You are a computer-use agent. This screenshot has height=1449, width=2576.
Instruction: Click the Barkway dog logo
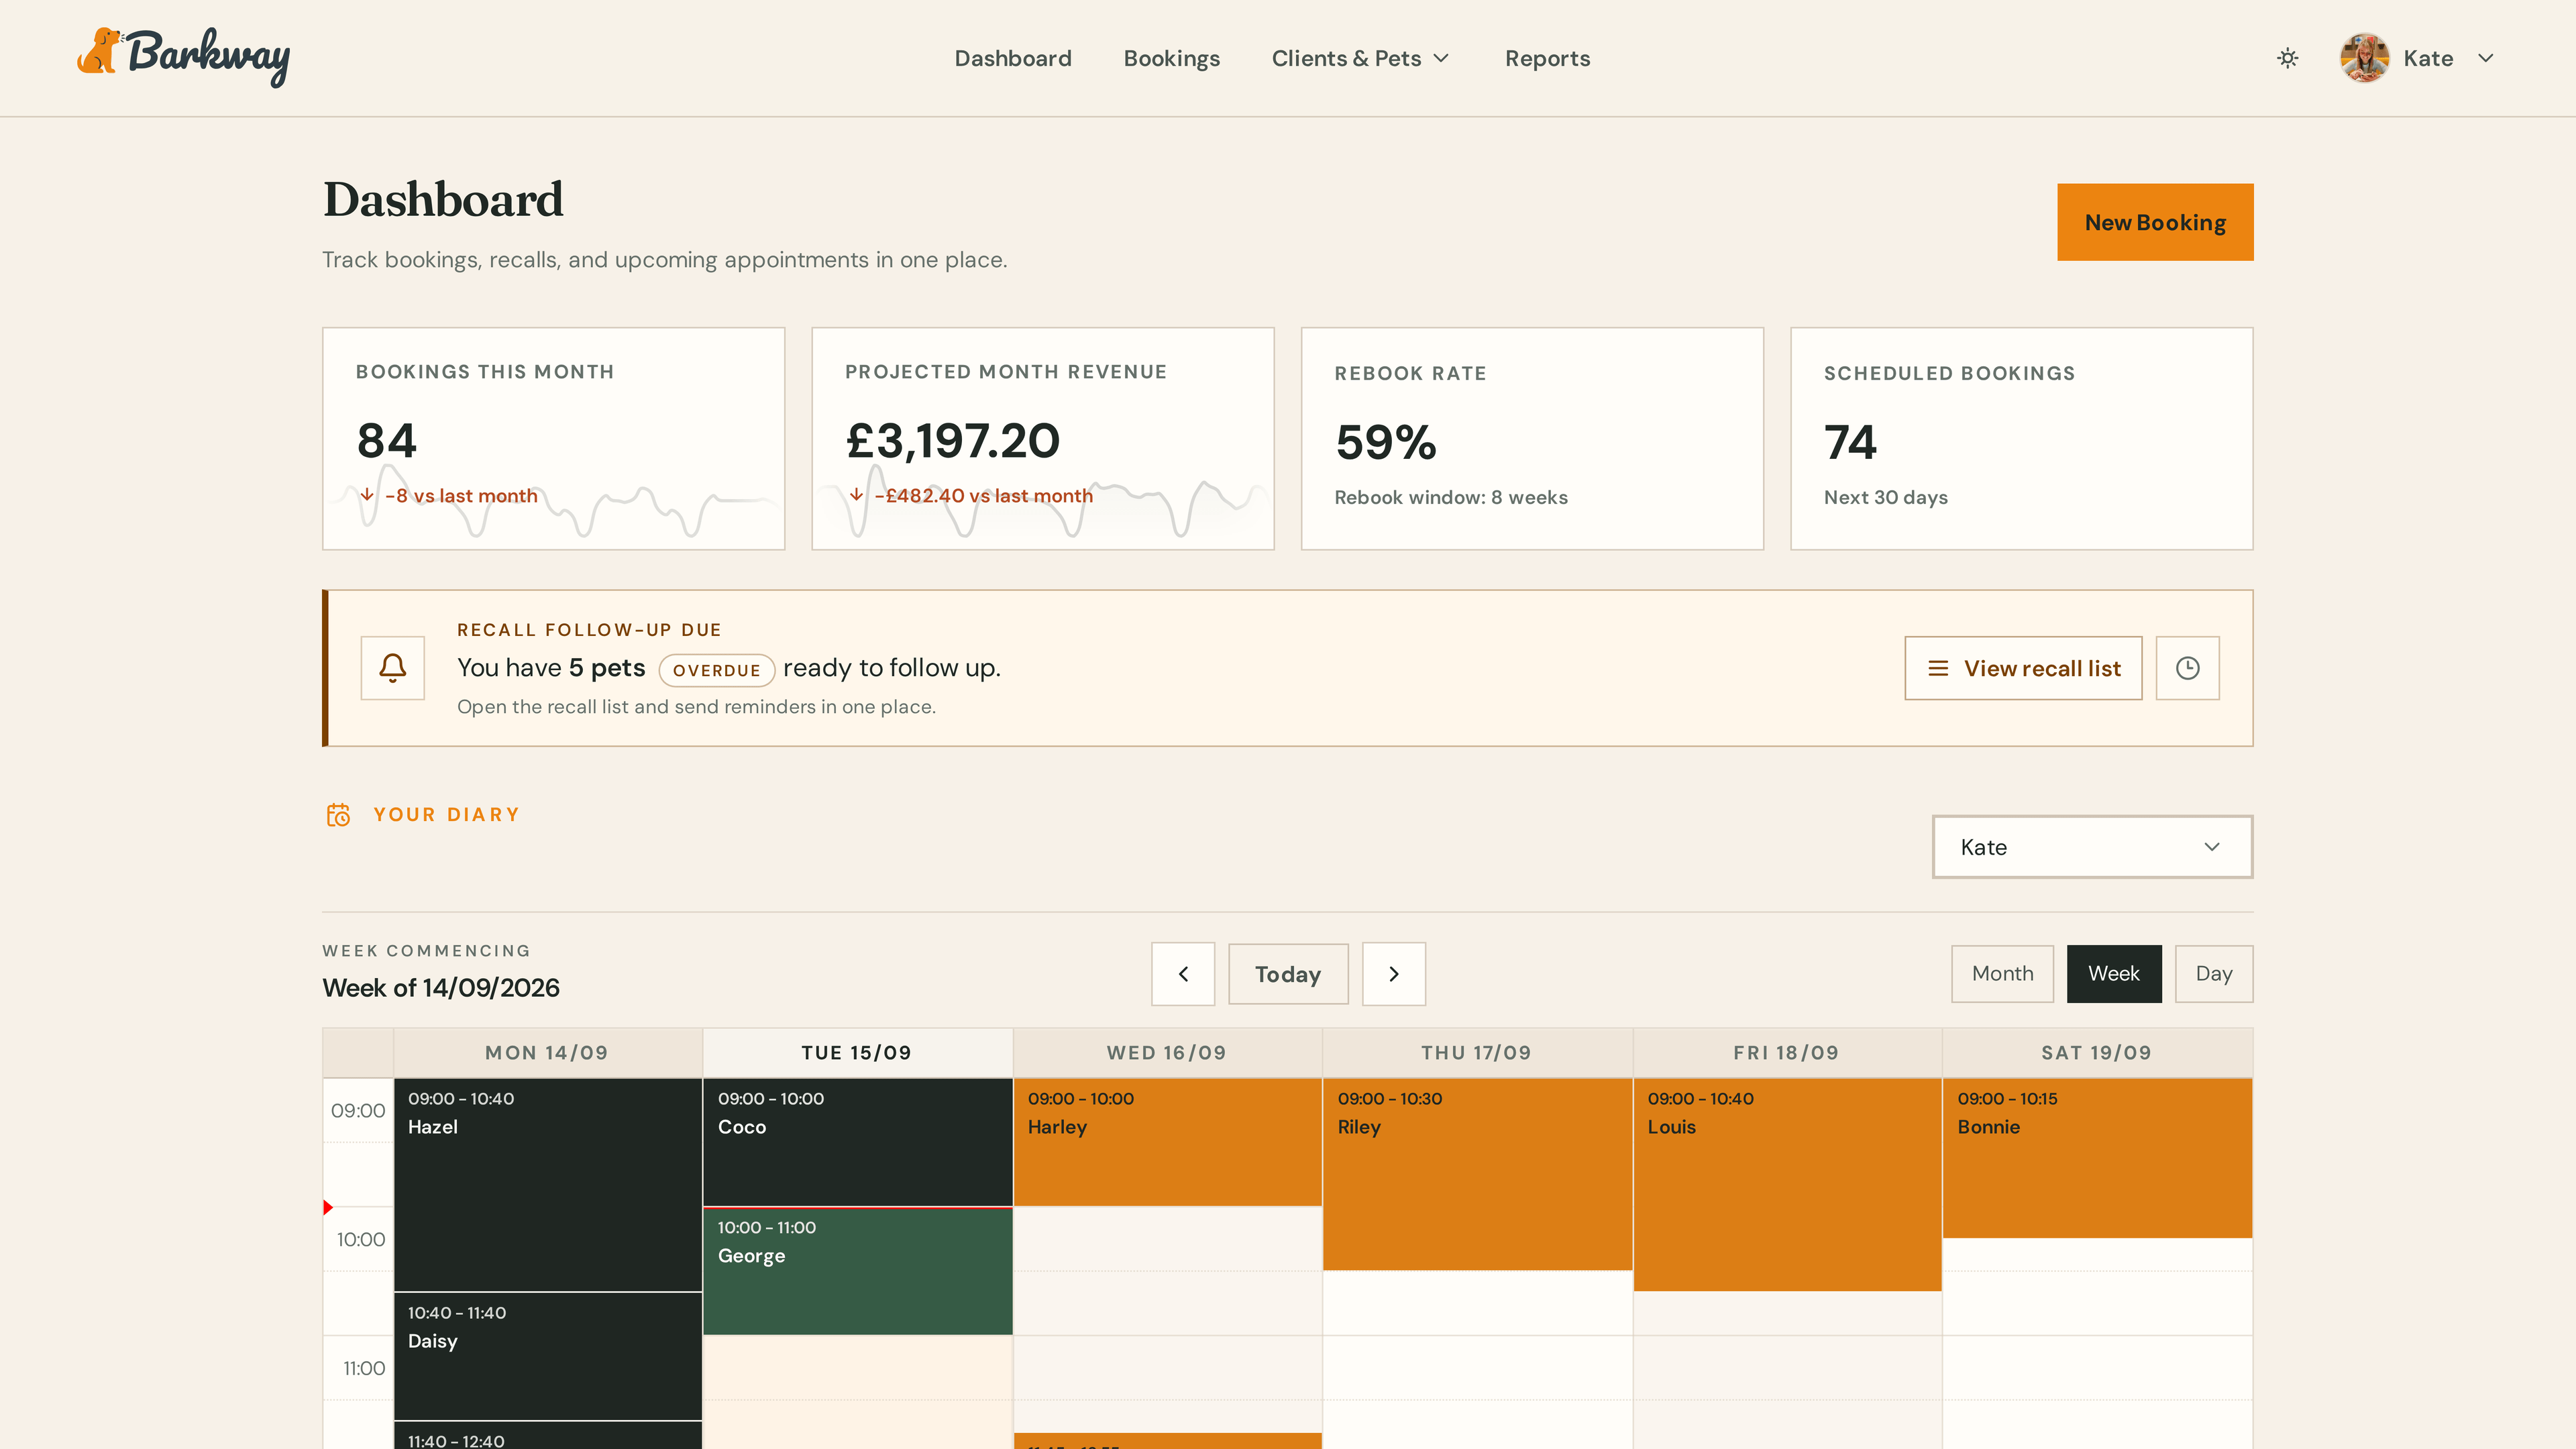click(x=183, y=57)
